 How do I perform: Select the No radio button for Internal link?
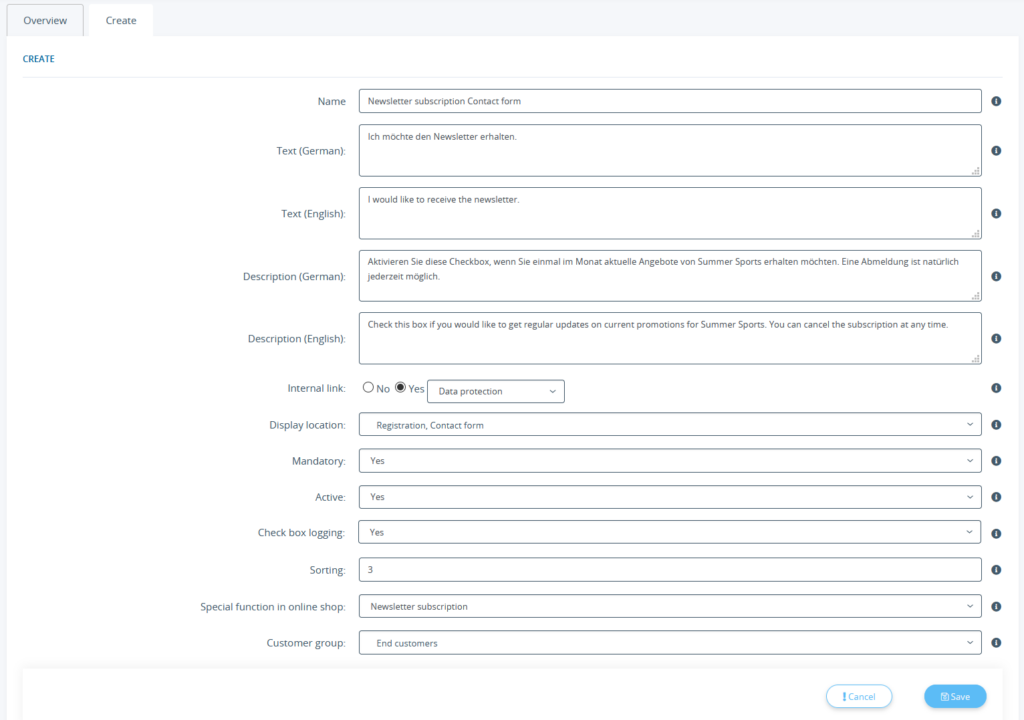click(369, 387)
